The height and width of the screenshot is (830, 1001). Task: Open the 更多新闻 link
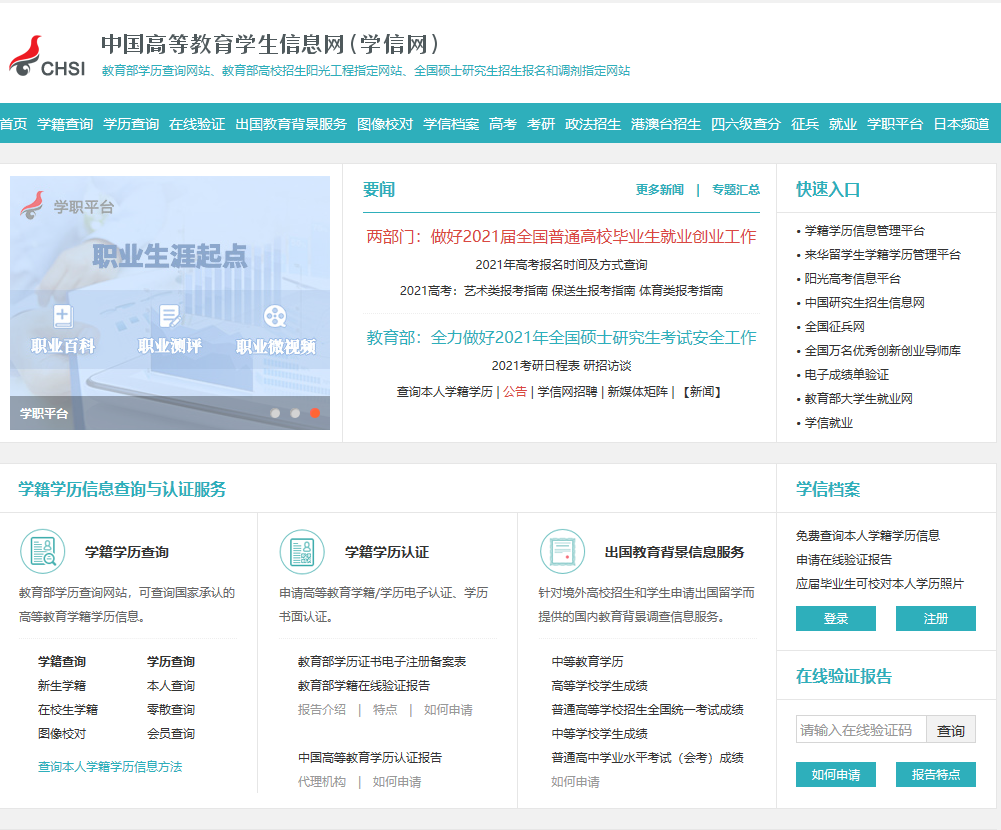pyautogui.click(x=659, y=190)
